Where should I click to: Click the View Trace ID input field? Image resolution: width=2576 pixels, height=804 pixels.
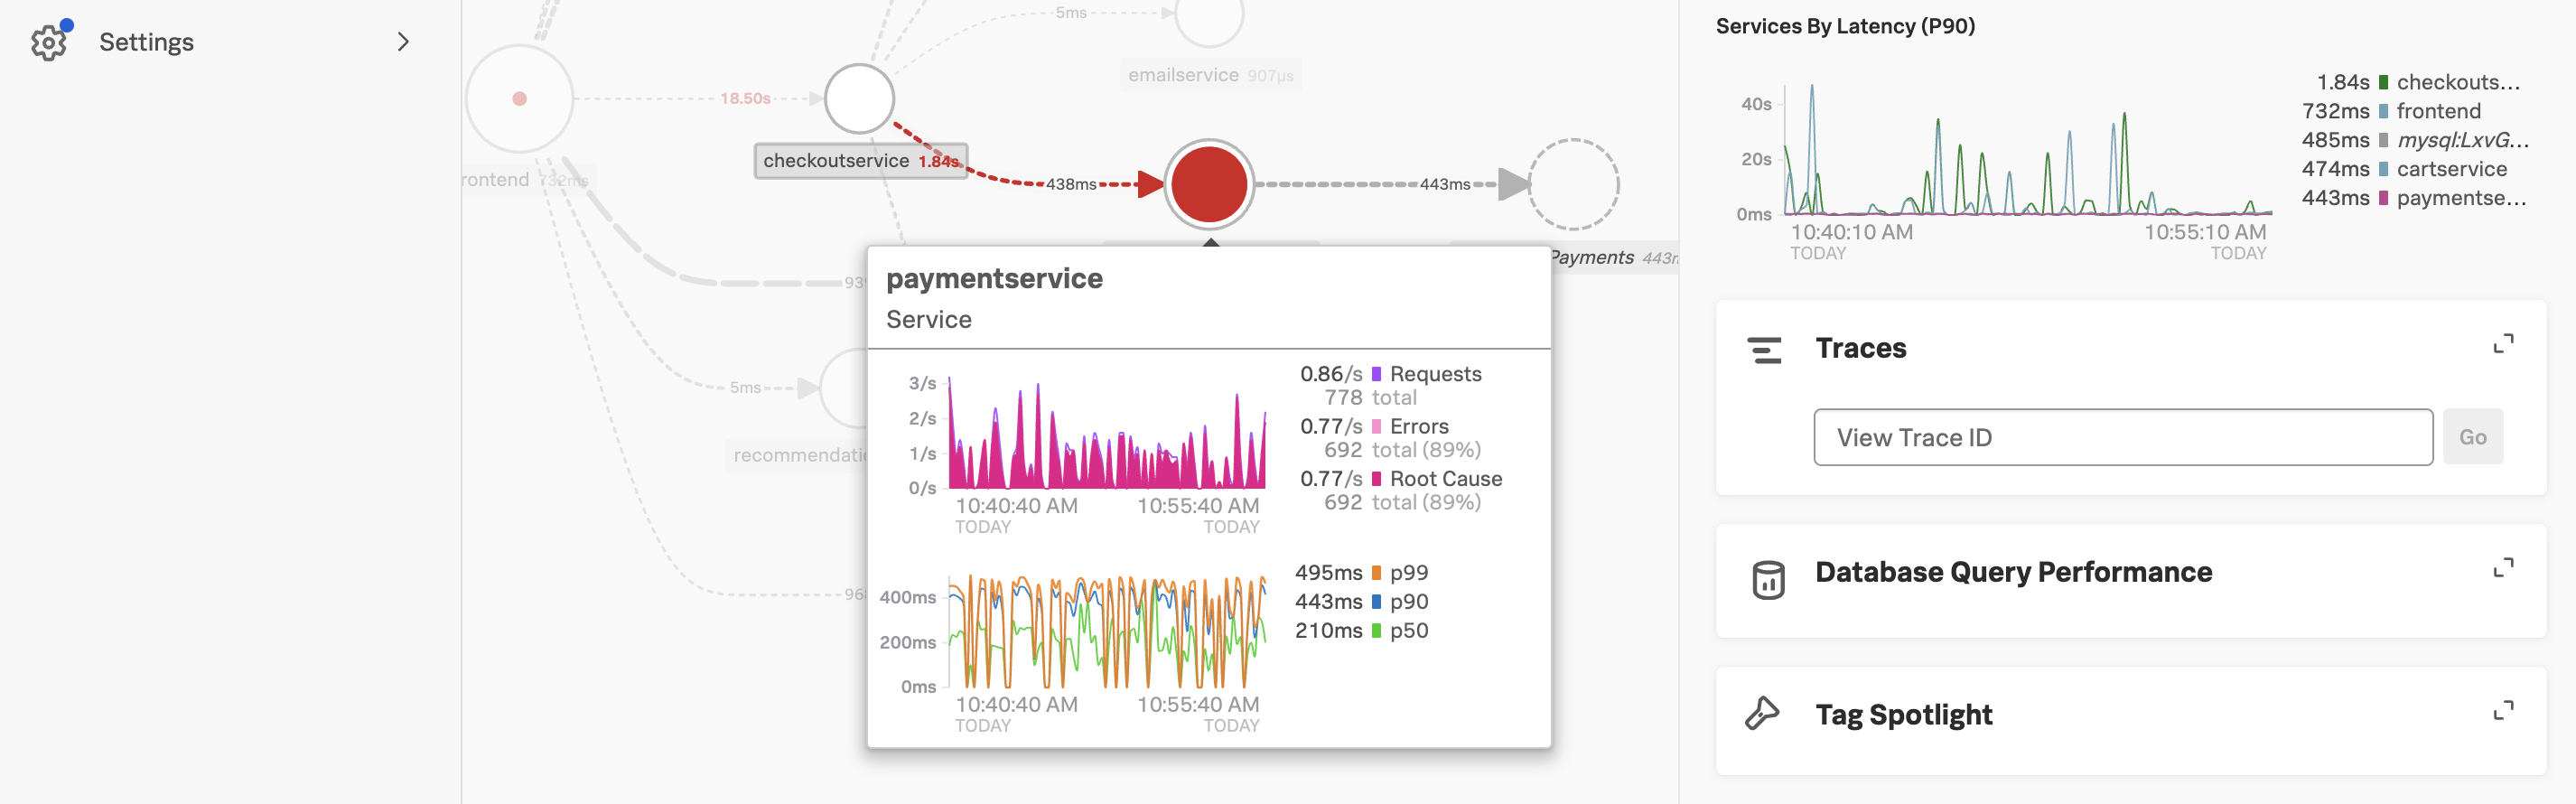pyautogui.click(x=2122, y=437)
